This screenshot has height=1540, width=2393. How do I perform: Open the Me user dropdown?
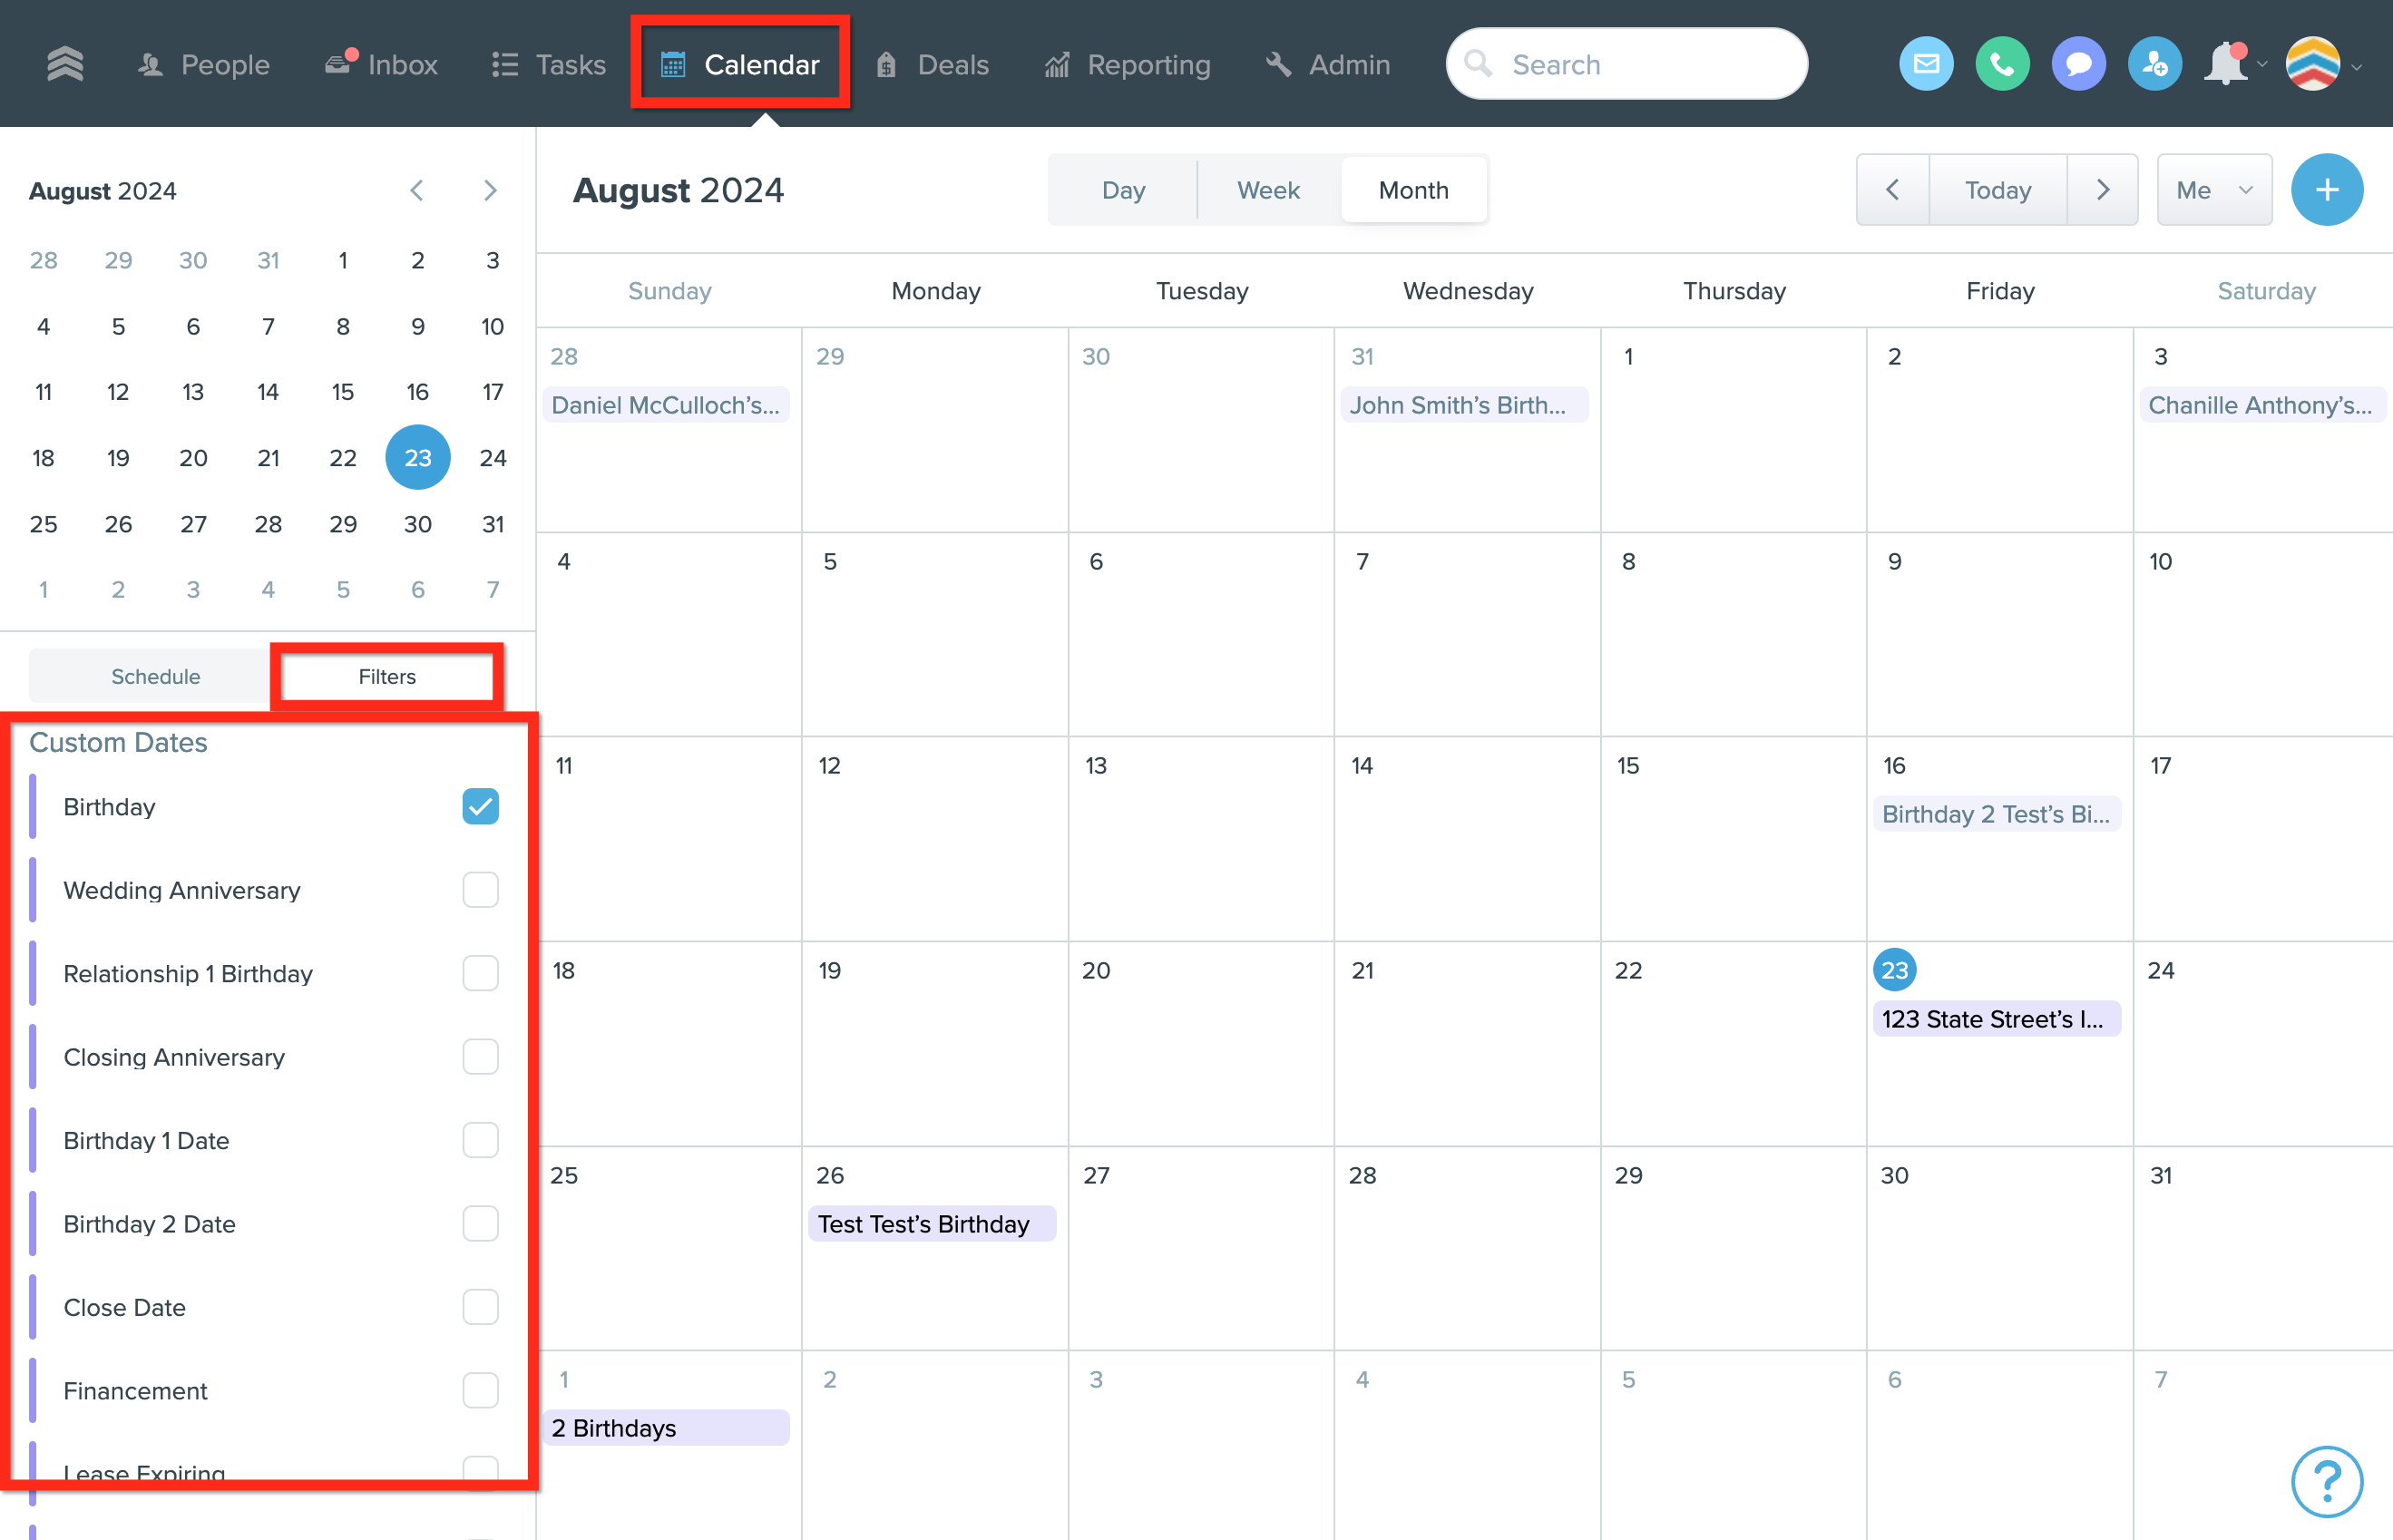[x=2213, y=190]
